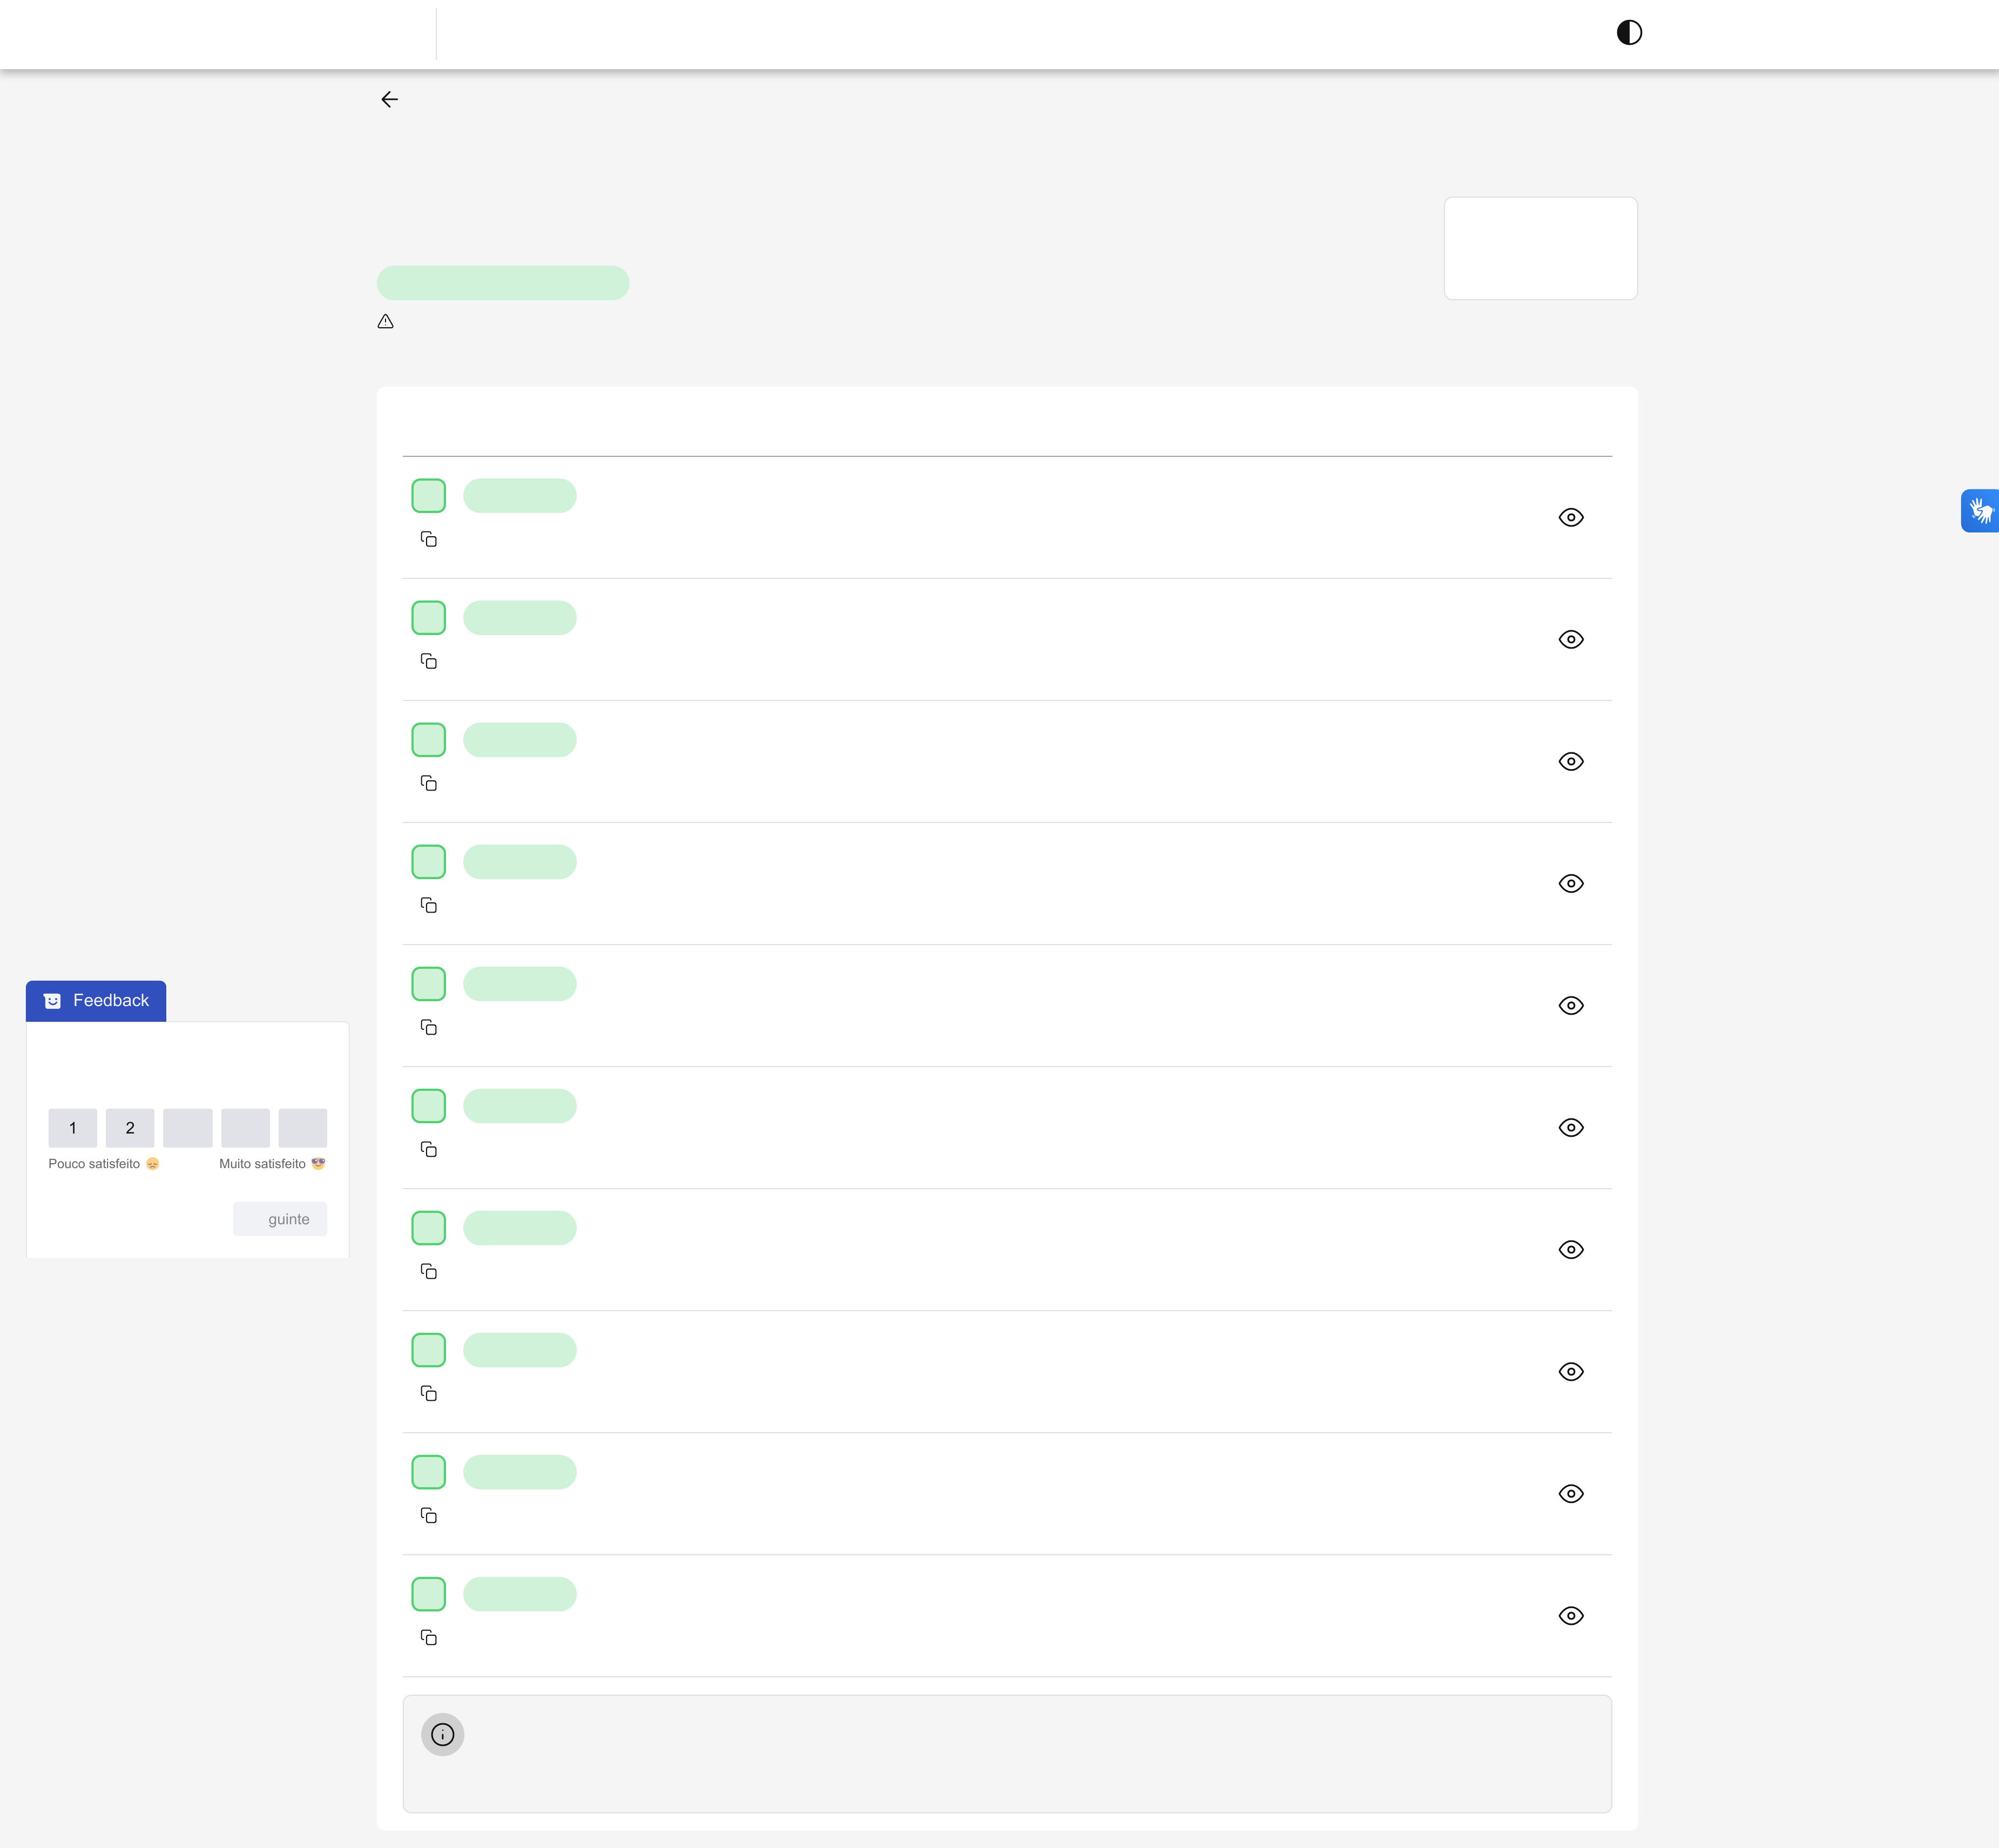Screen dimensions: 1999x1848
Task: Click the Seguinte button in feedback panel
Action: pyautogui.click(x=280, y=1219)
